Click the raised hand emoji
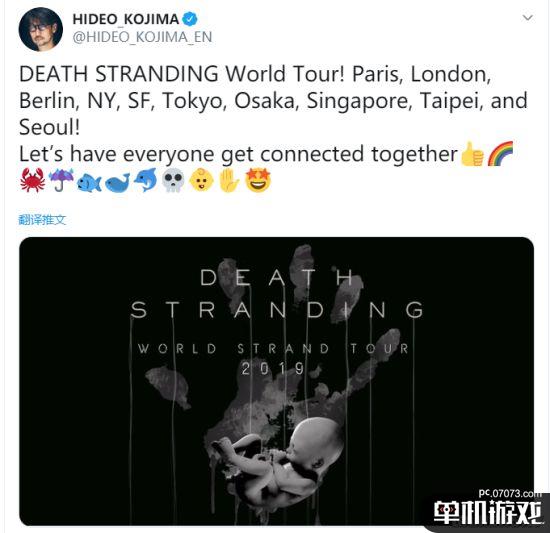This screenshot has height=533, width=550. [x=229, y=180]
